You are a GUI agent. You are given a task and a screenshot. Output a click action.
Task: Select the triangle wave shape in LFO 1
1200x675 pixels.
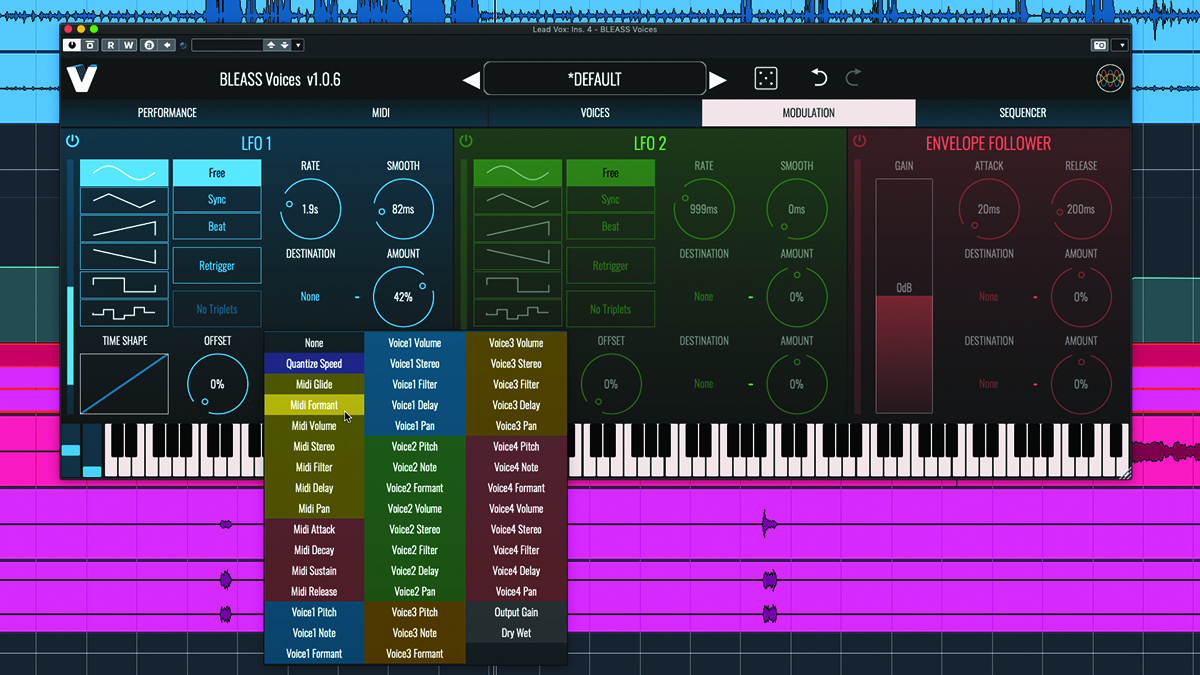[x=124, y=200]
